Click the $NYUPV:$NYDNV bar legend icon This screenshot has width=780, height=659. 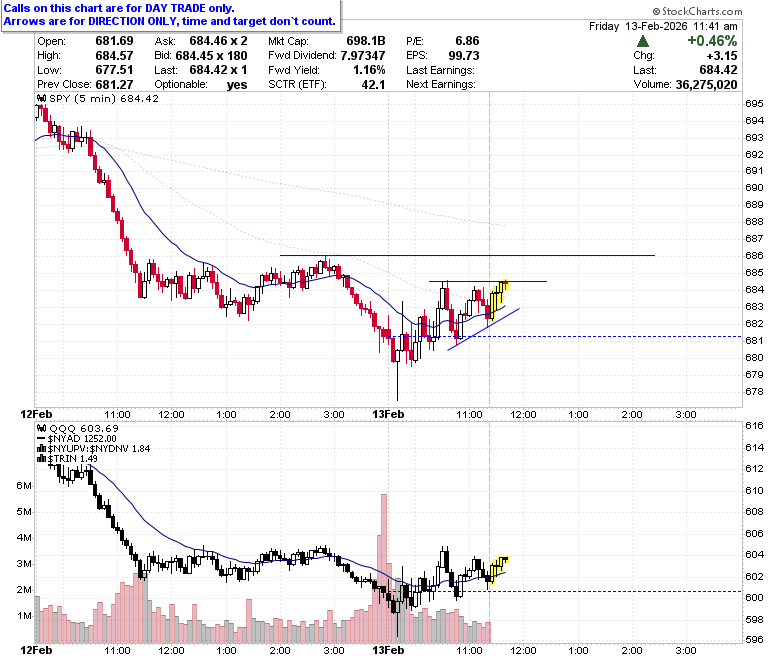[42, 449]
